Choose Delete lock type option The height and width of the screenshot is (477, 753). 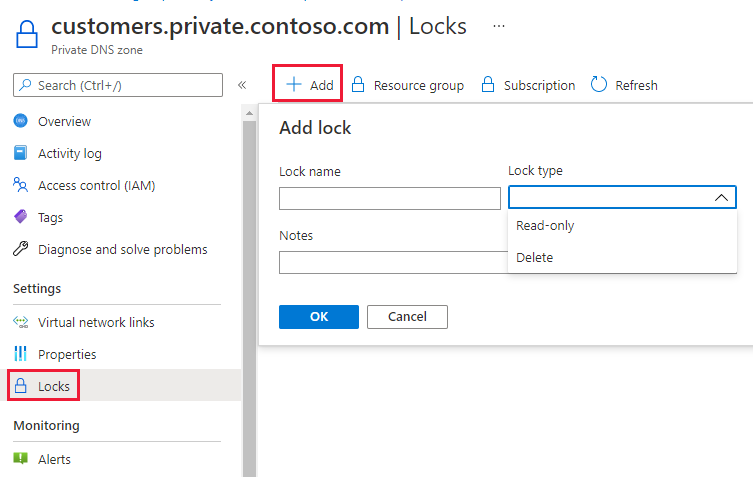[x=535, y=258]
